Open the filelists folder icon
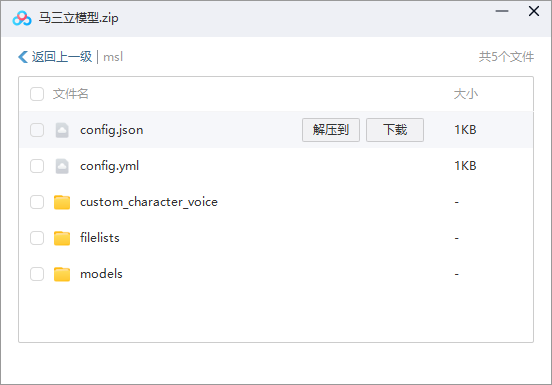The width and height of the screenshot is (552, 385). click(x=62, y=238)
